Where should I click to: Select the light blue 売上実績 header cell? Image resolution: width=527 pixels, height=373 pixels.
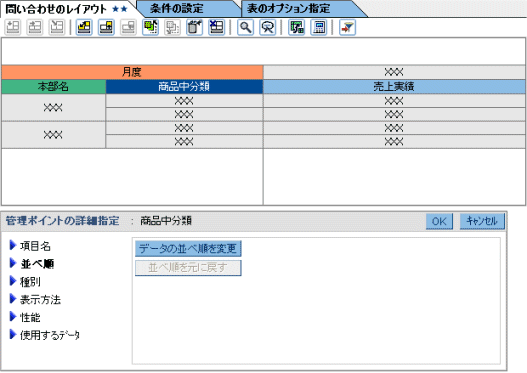394,87
